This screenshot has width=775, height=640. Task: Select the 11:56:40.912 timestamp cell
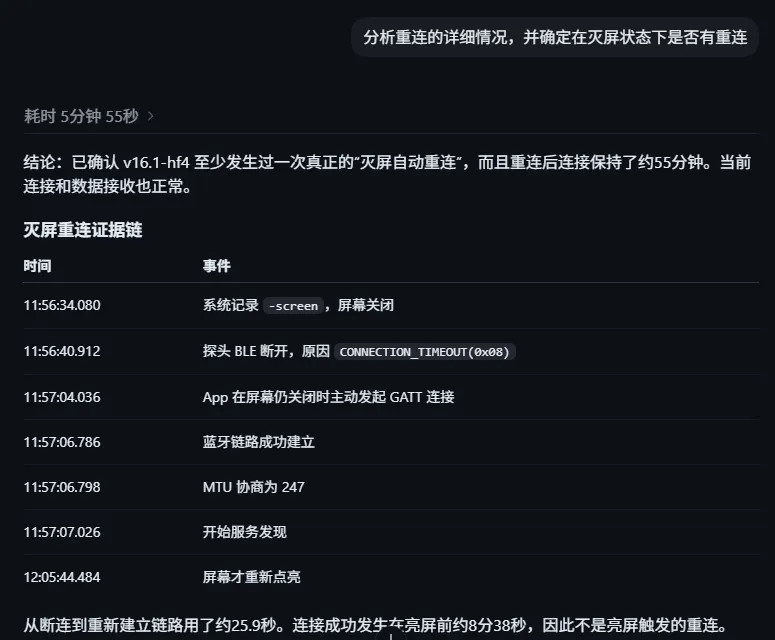[62, 351]
